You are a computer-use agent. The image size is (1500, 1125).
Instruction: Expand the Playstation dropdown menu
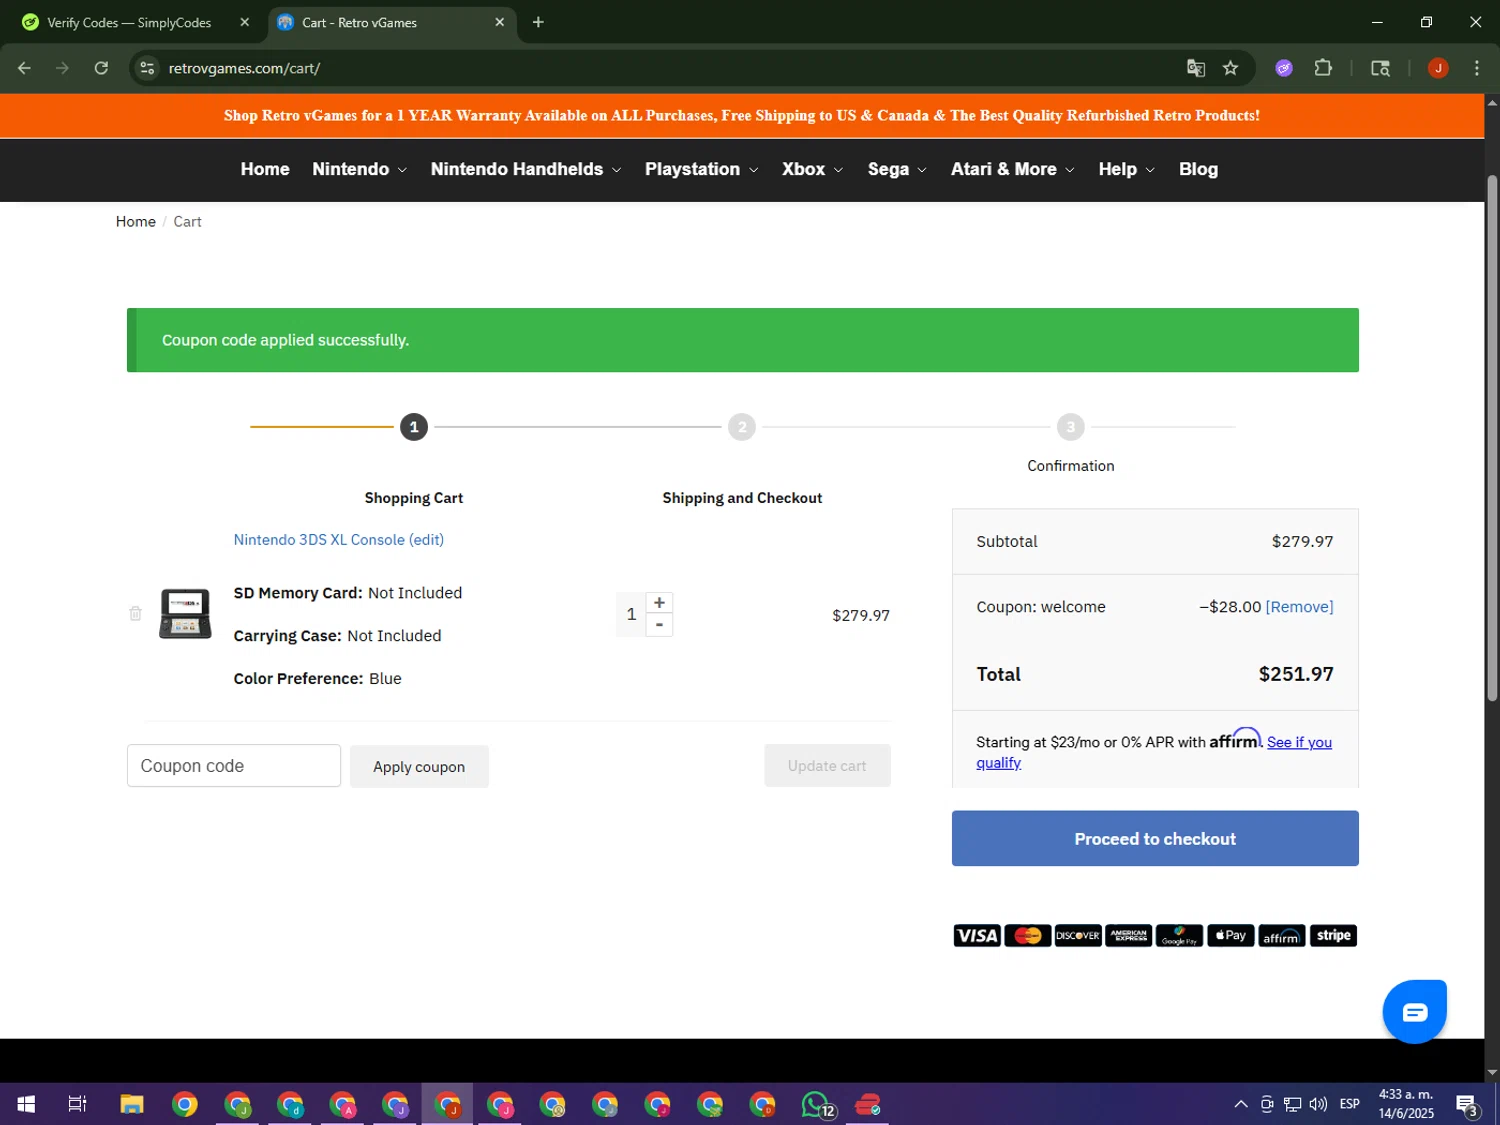point(701,169)
